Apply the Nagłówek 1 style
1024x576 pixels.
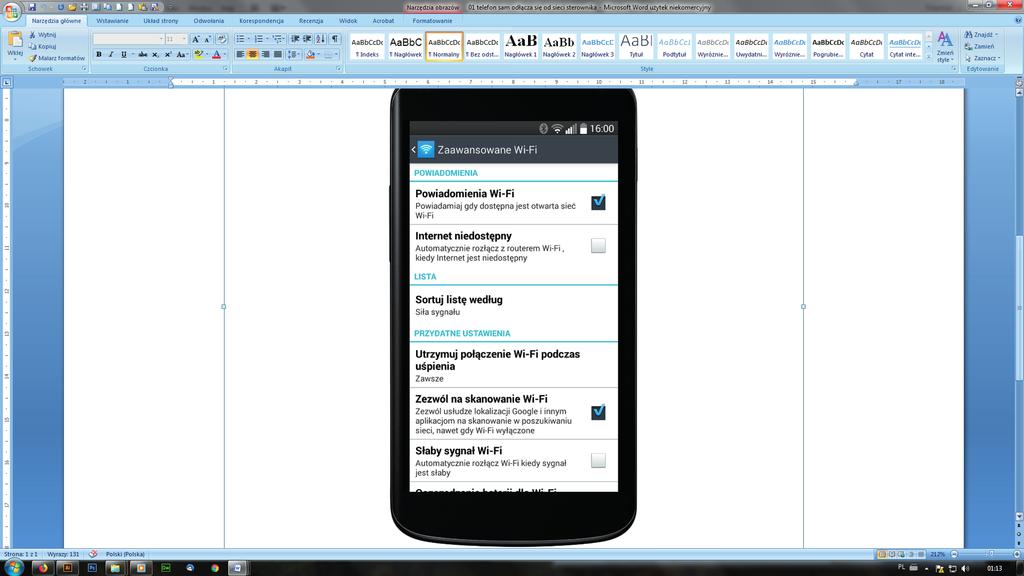pos(520,46)
